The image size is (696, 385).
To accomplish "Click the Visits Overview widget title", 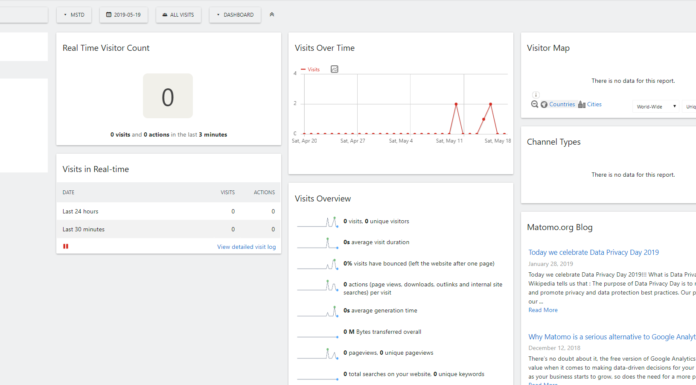I will (323, 199).
